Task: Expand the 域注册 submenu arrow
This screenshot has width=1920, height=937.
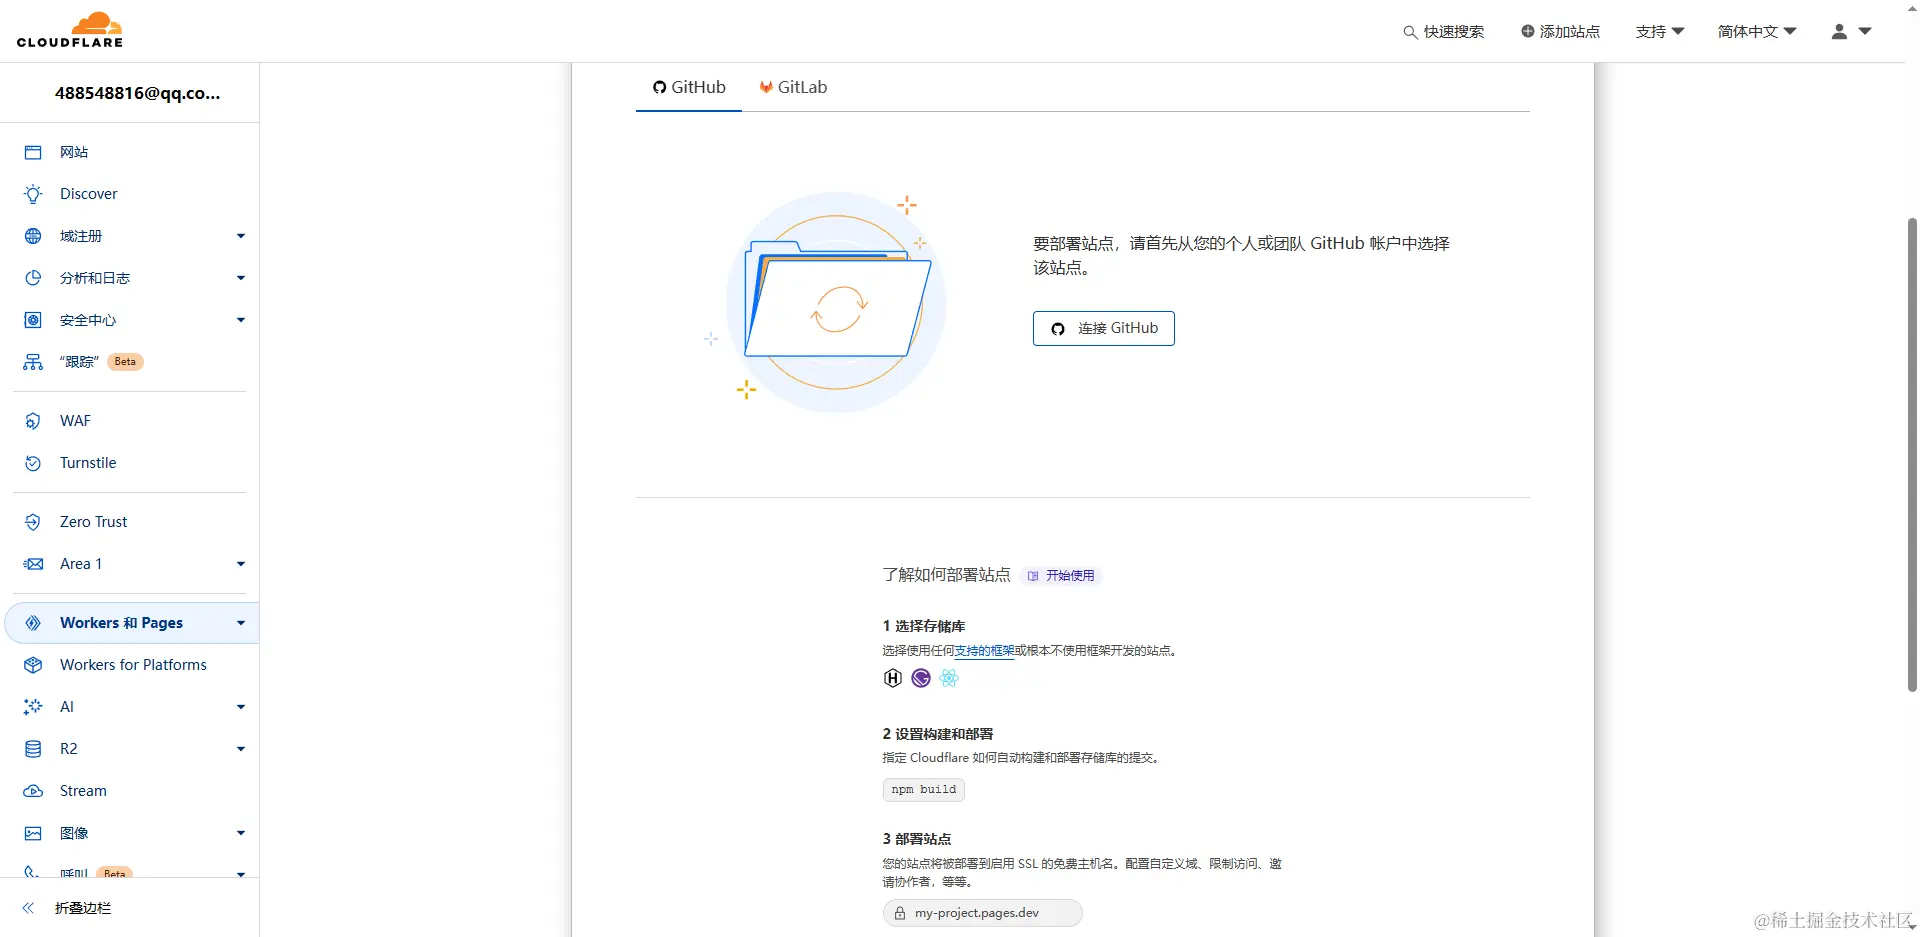Action: pyautogui.click(x=241, y=236)
